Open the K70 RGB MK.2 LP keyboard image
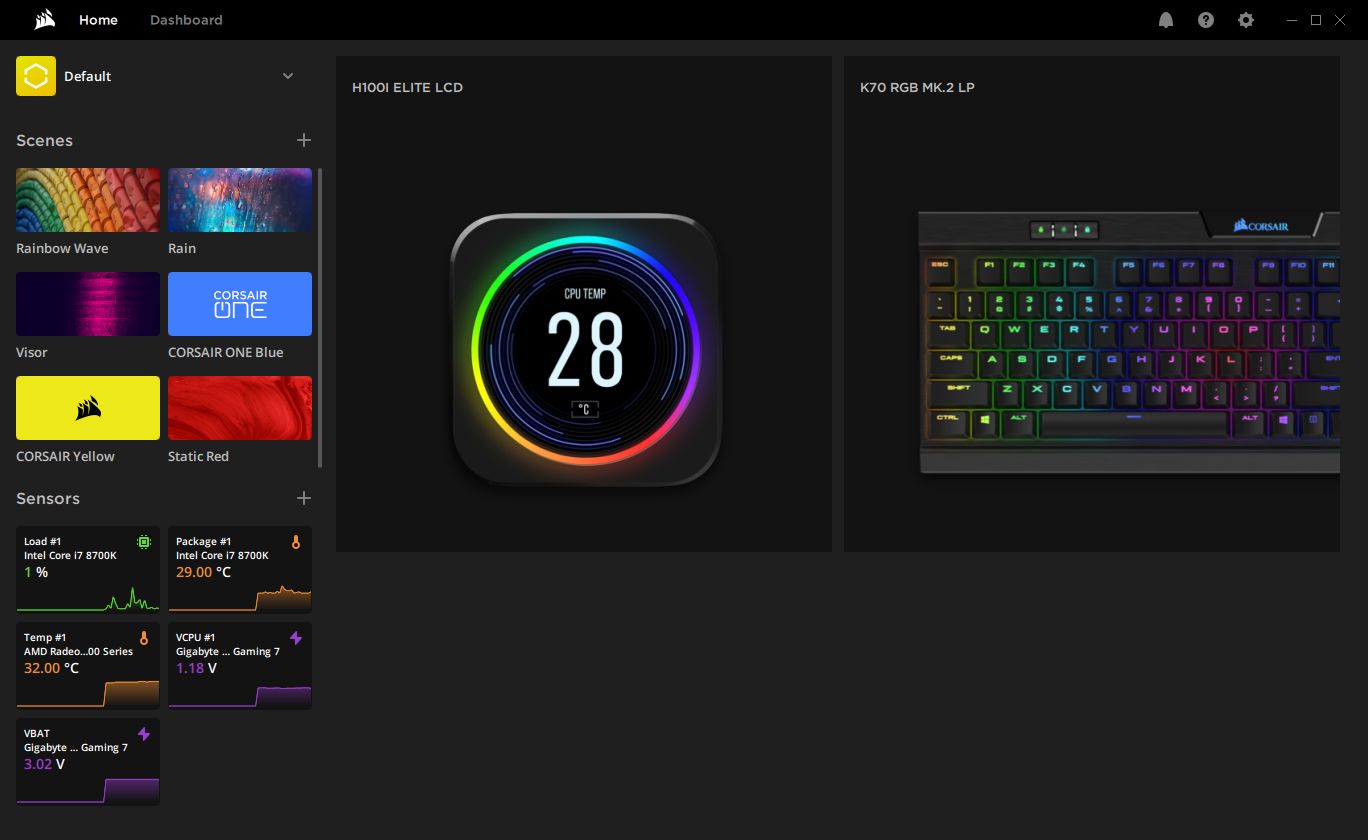The width and height of the screenshot is (1368, 840). tap(1129, 341)
